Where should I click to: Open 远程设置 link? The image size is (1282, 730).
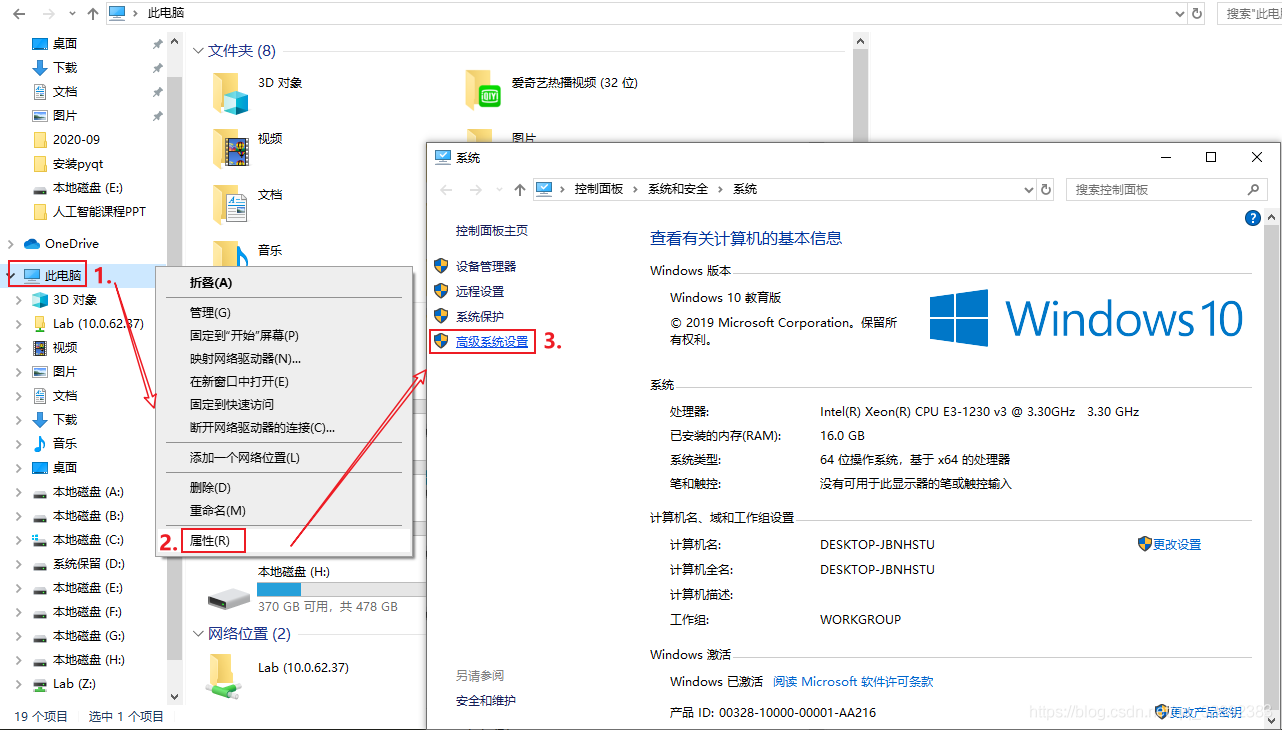[480, 291]
